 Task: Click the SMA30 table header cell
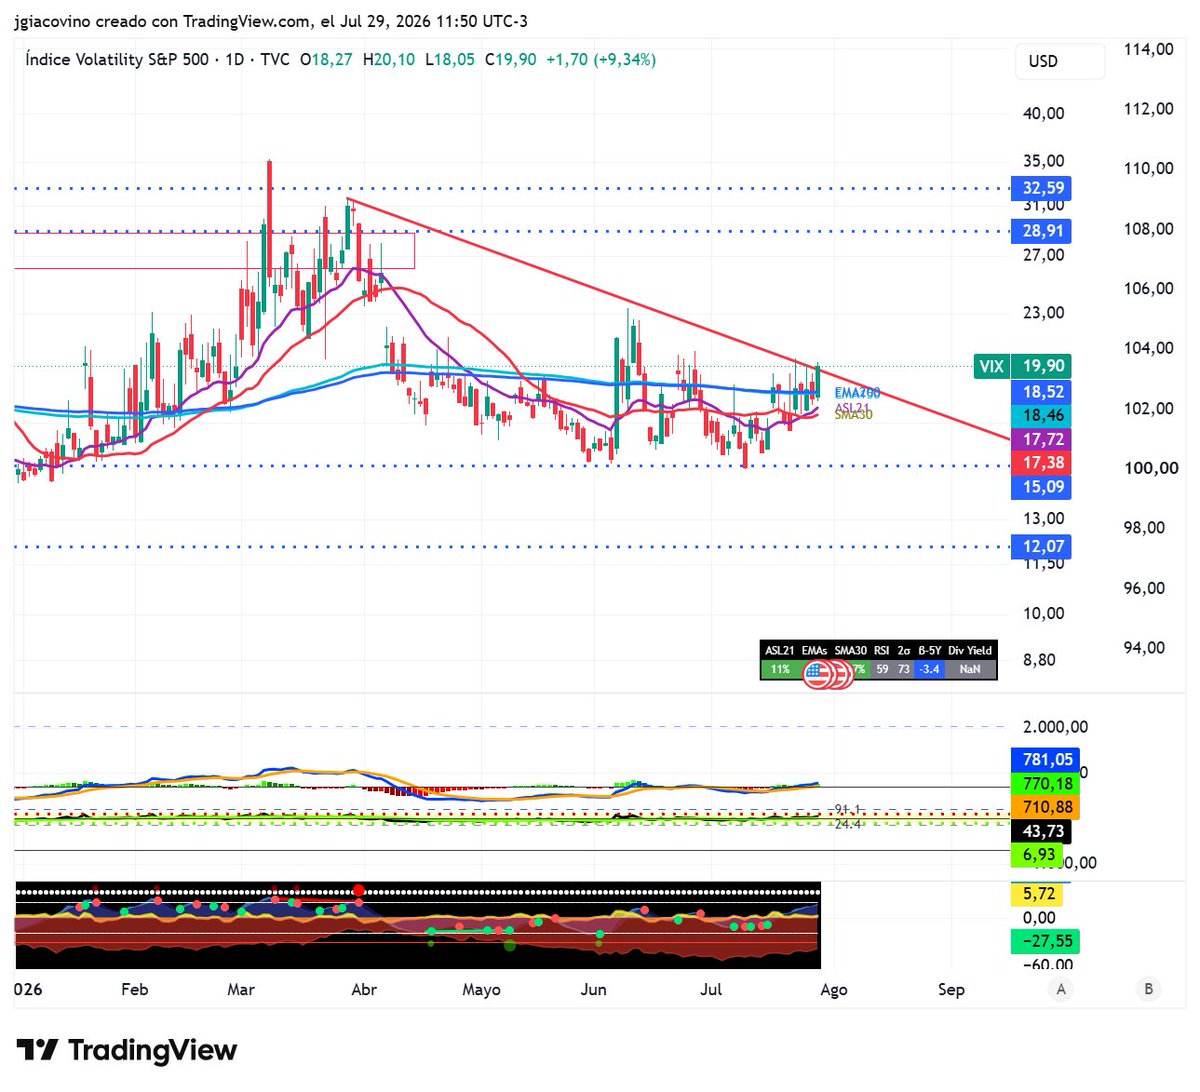pyautogui.click(x=851, y=650)
